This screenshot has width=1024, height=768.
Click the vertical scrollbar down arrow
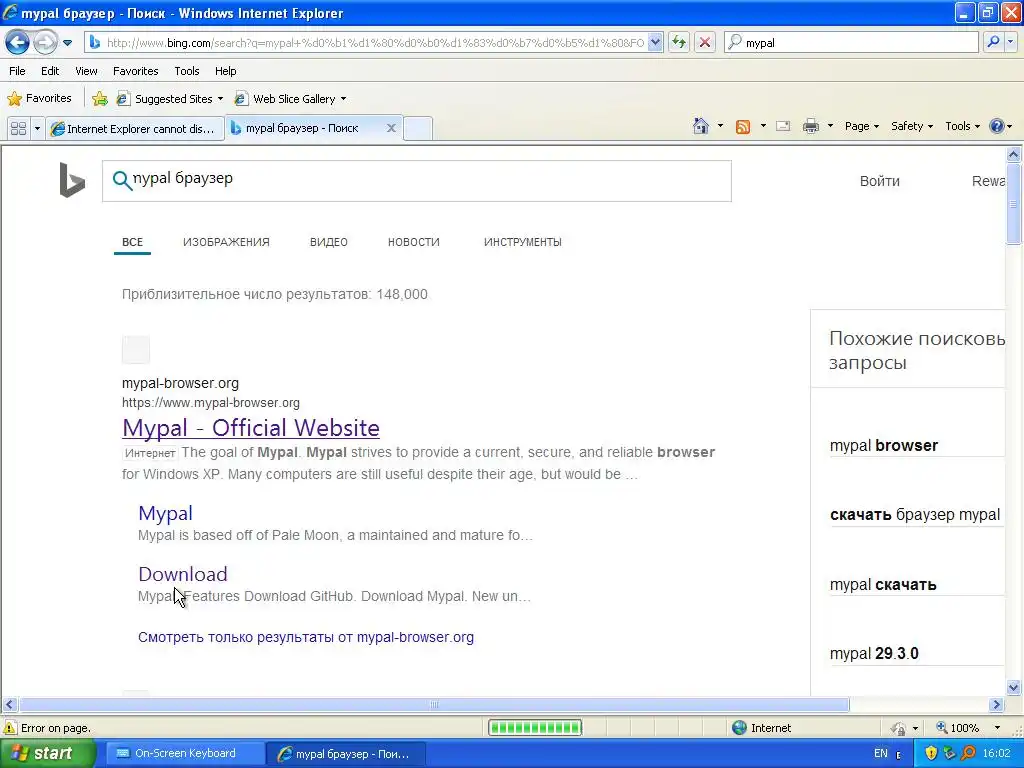tap(1013, 687)
